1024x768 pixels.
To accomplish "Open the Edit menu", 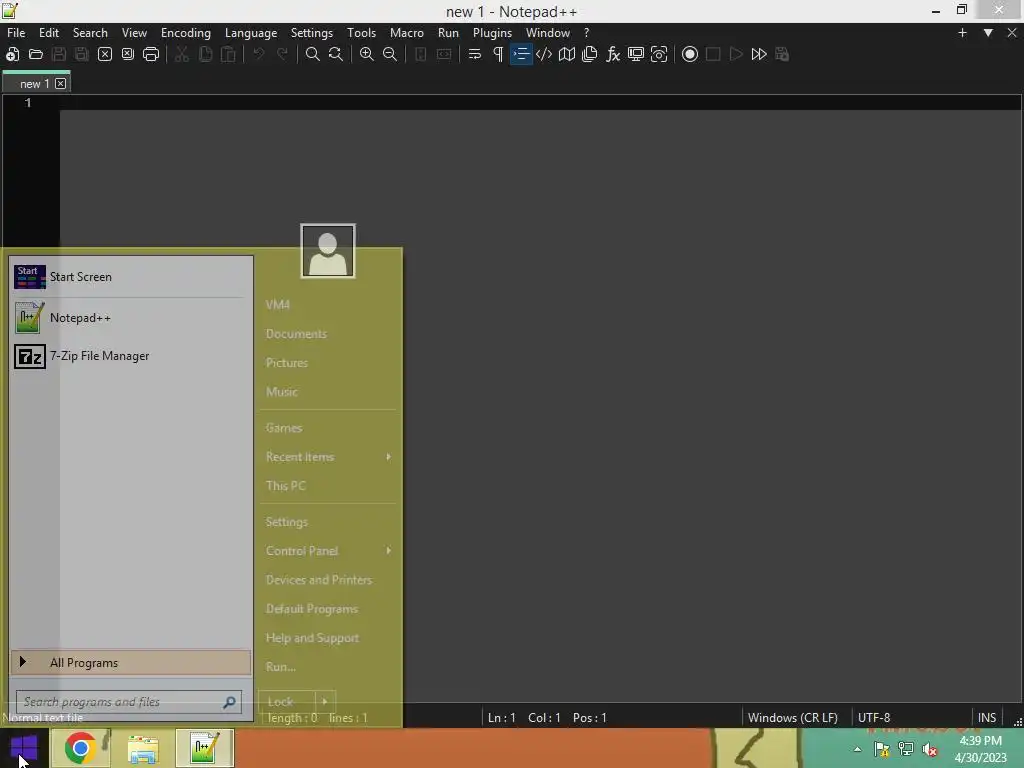I will pos(49,33).
